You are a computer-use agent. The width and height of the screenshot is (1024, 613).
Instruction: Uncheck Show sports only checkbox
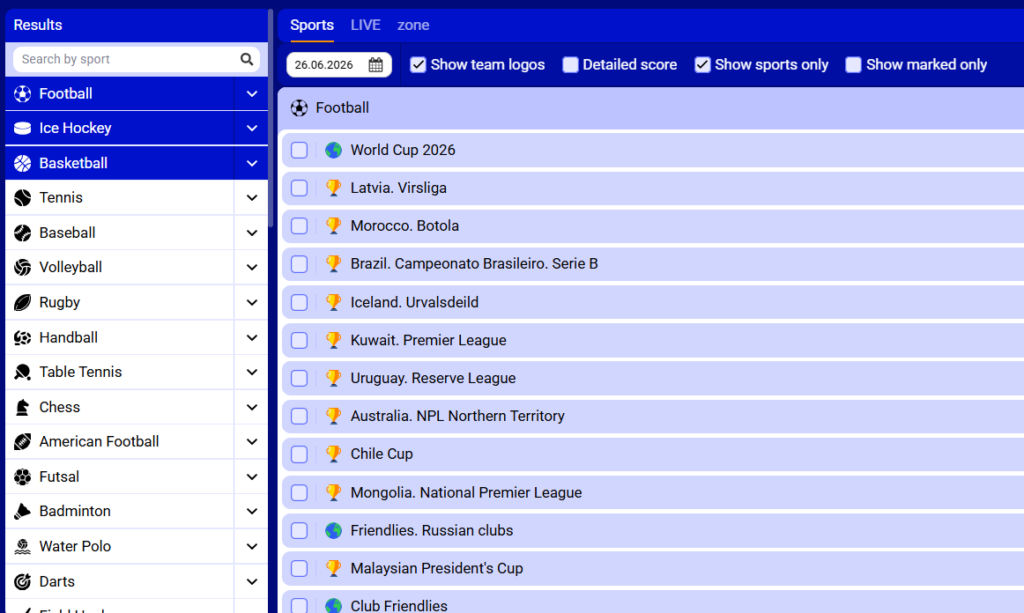point(702,65)
